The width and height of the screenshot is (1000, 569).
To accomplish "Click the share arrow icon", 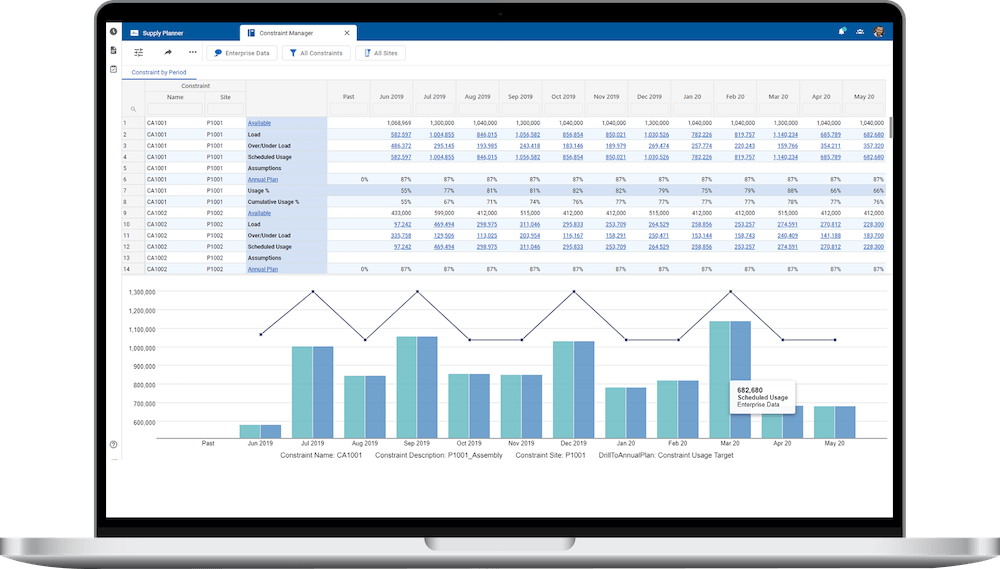I will pyautogui.click(x=168, y=52).
